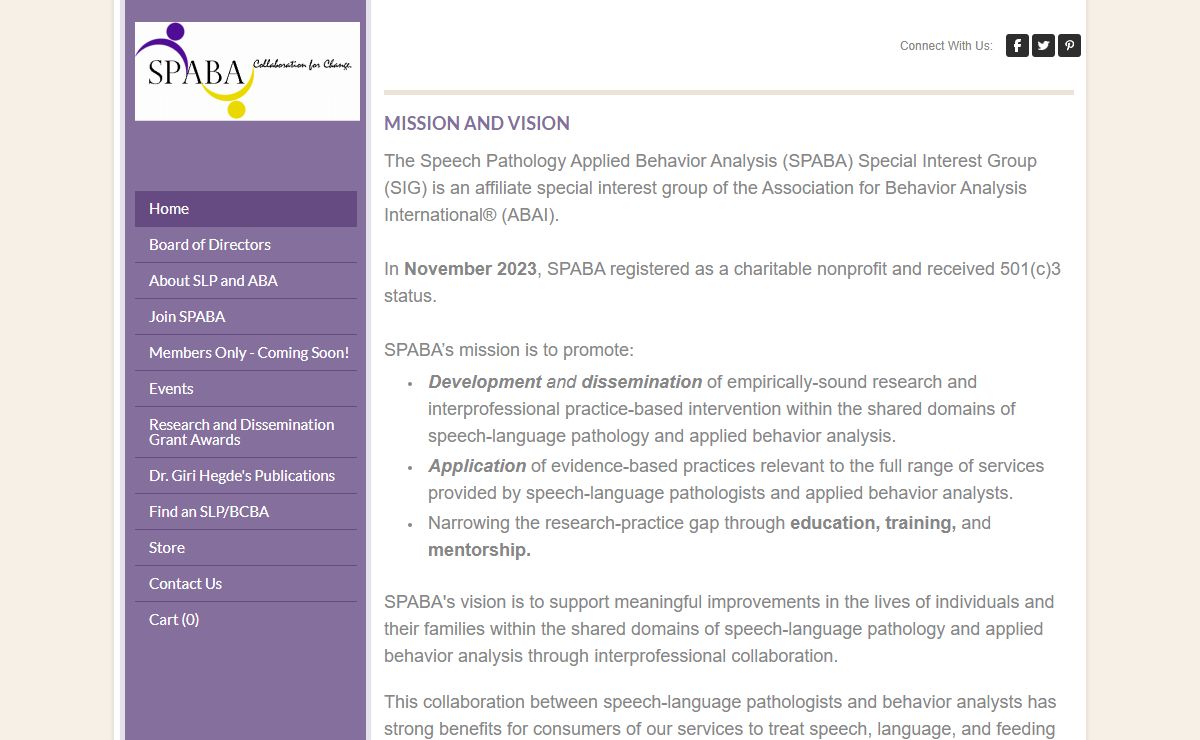Viewport: 1200px width, 740px height.
Task: Click the paragraph starting 'This collaboration between'
Action: click(720, 716)
